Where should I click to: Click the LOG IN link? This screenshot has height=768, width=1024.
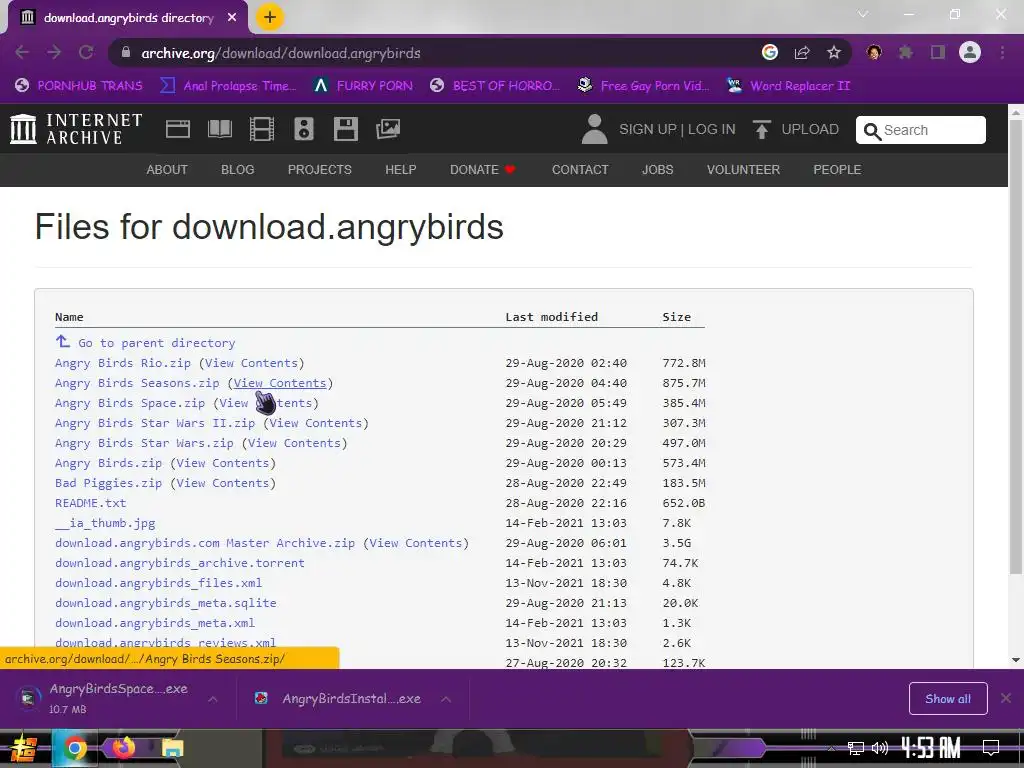pos(711,129)
